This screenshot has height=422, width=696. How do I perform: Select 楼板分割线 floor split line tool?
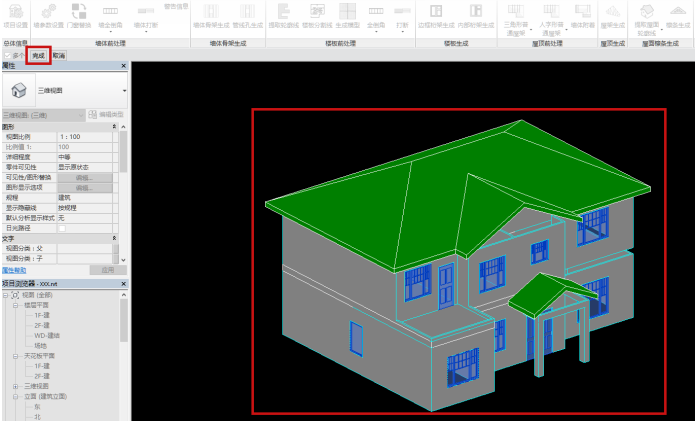tap(317, 17)
